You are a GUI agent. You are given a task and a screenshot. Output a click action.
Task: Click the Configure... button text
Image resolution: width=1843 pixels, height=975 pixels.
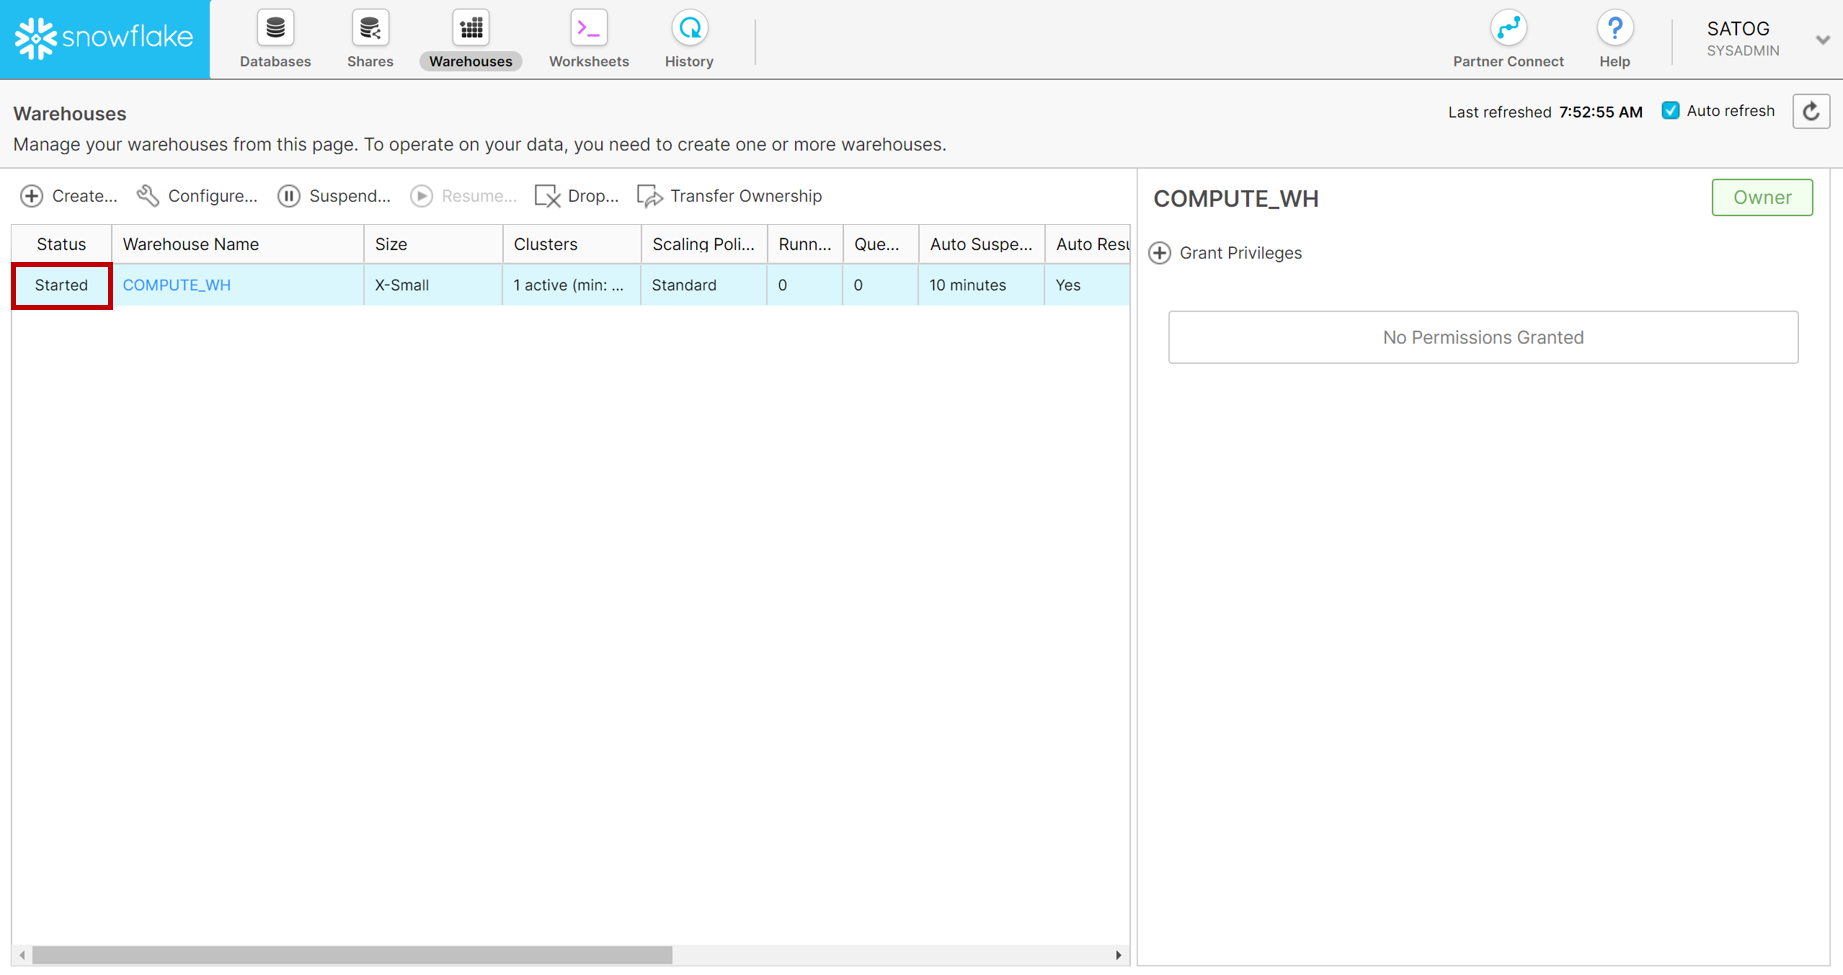point(213,196)
